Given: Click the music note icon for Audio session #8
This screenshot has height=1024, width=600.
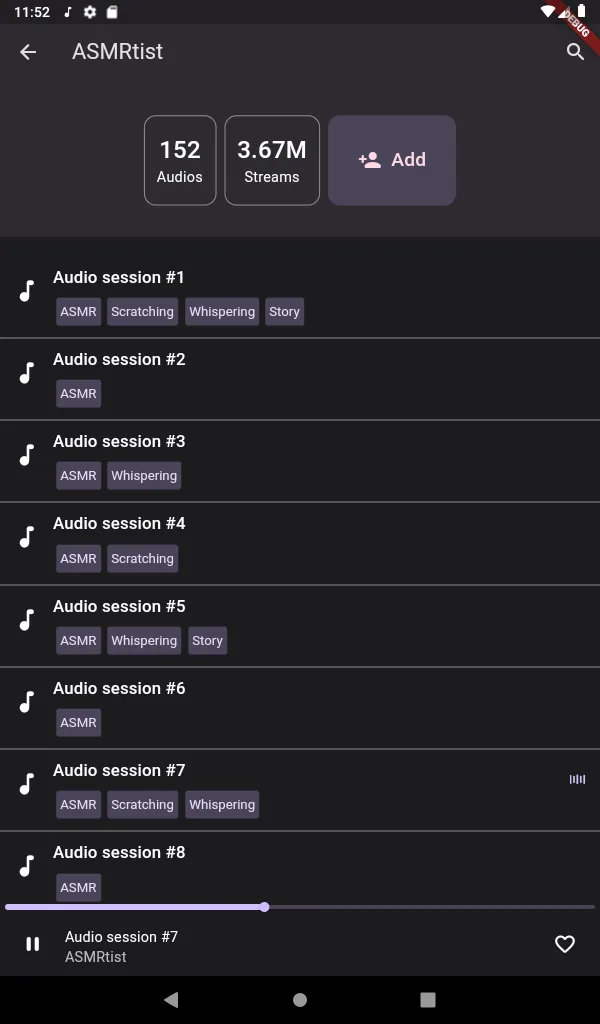Looking at the screenshot, I should click(25, 867).
